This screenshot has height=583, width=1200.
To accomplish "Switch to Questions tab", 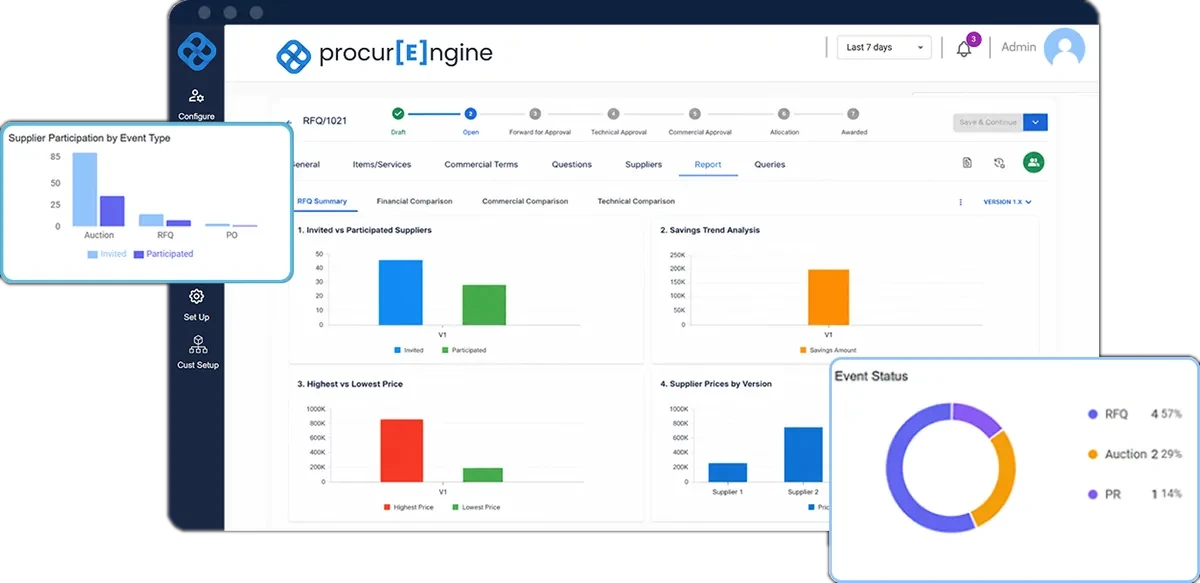I will point(572,164).
